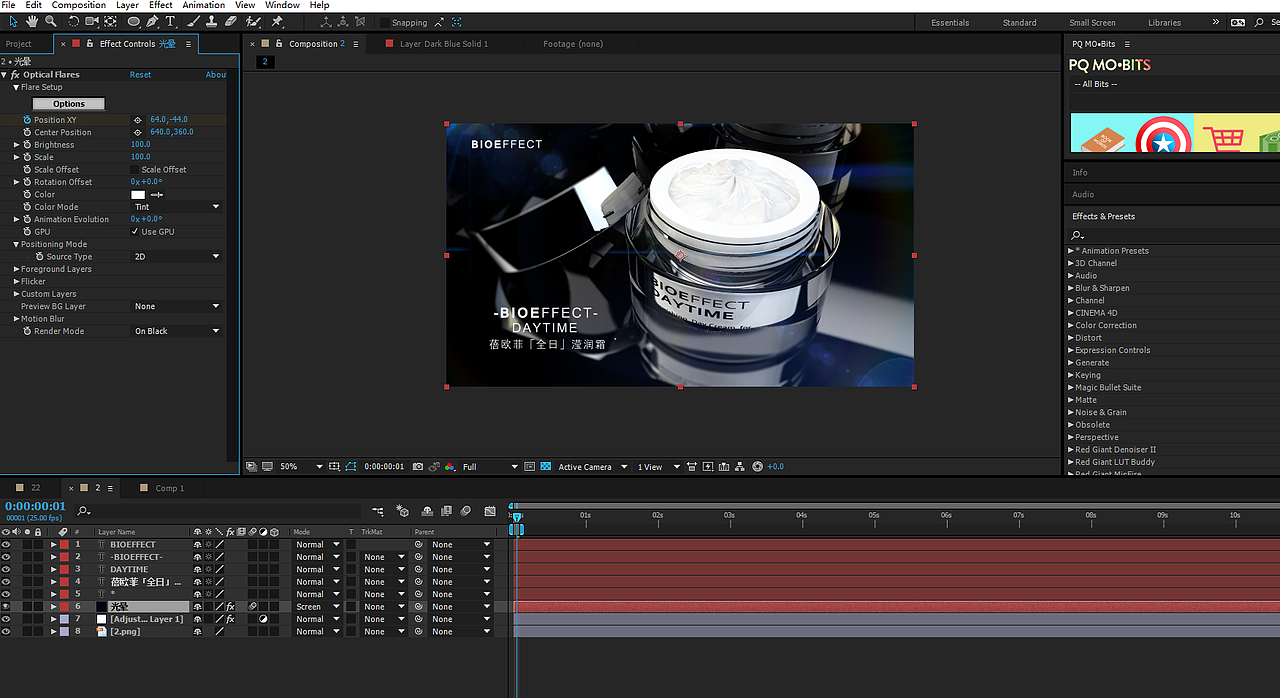Open the Graph Editor in the timeline
The width and height of the screenshot is (1280, 698).
coord(489,510)
